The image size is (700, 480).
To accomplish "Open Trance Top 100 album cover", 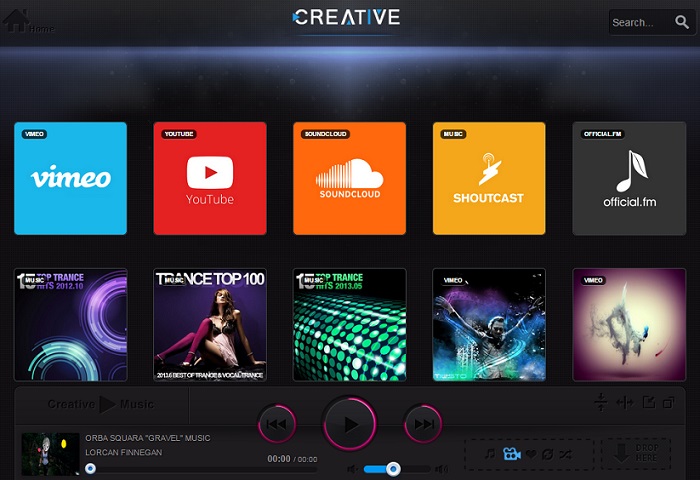I will click(x=210, y=325).
